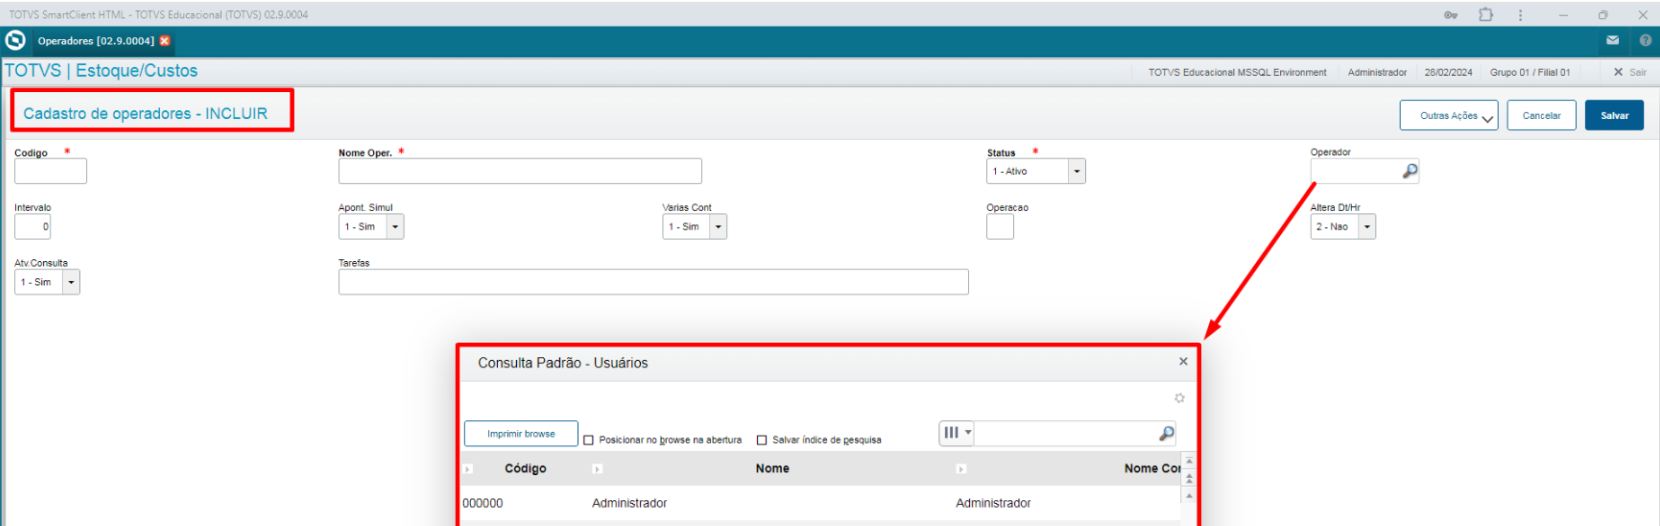Expand the Outras Ações menu
Image resolution: width=1660 pixels, height=526 pixels.
pos(1449,115)
